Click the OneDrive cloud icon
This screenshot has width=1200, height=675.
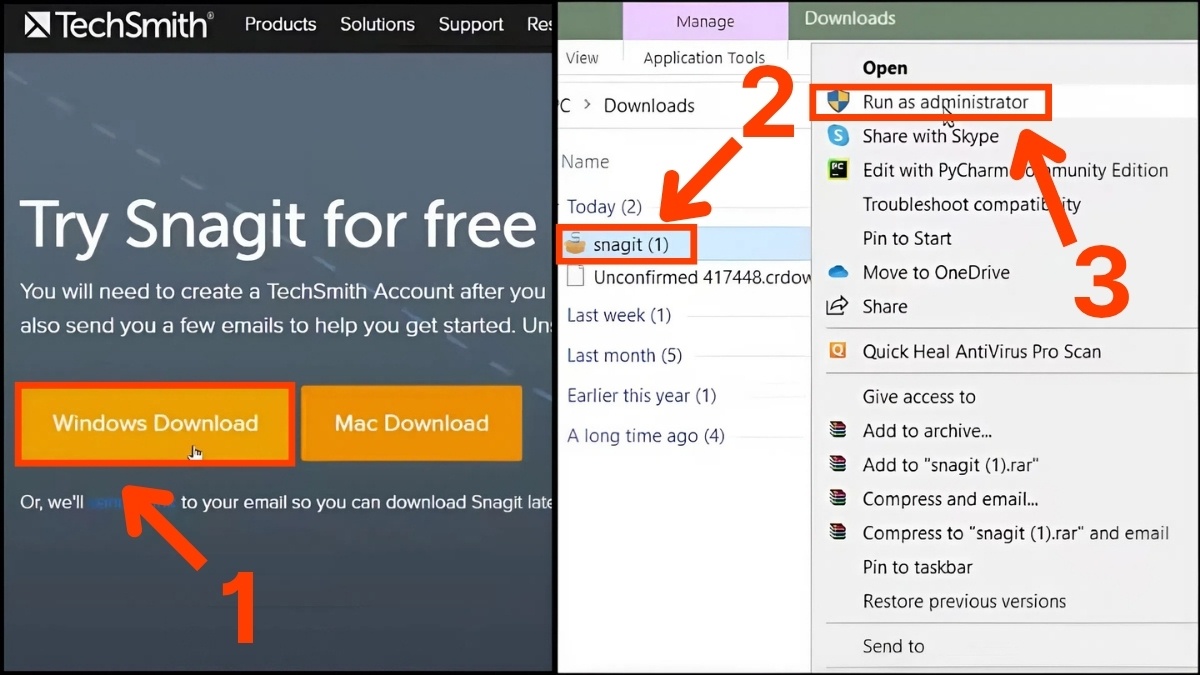838,272
